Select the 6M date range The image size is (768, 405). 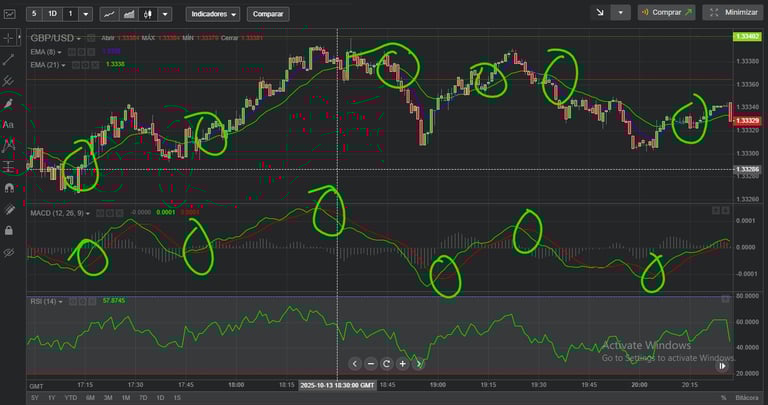(x=90, y=398)
